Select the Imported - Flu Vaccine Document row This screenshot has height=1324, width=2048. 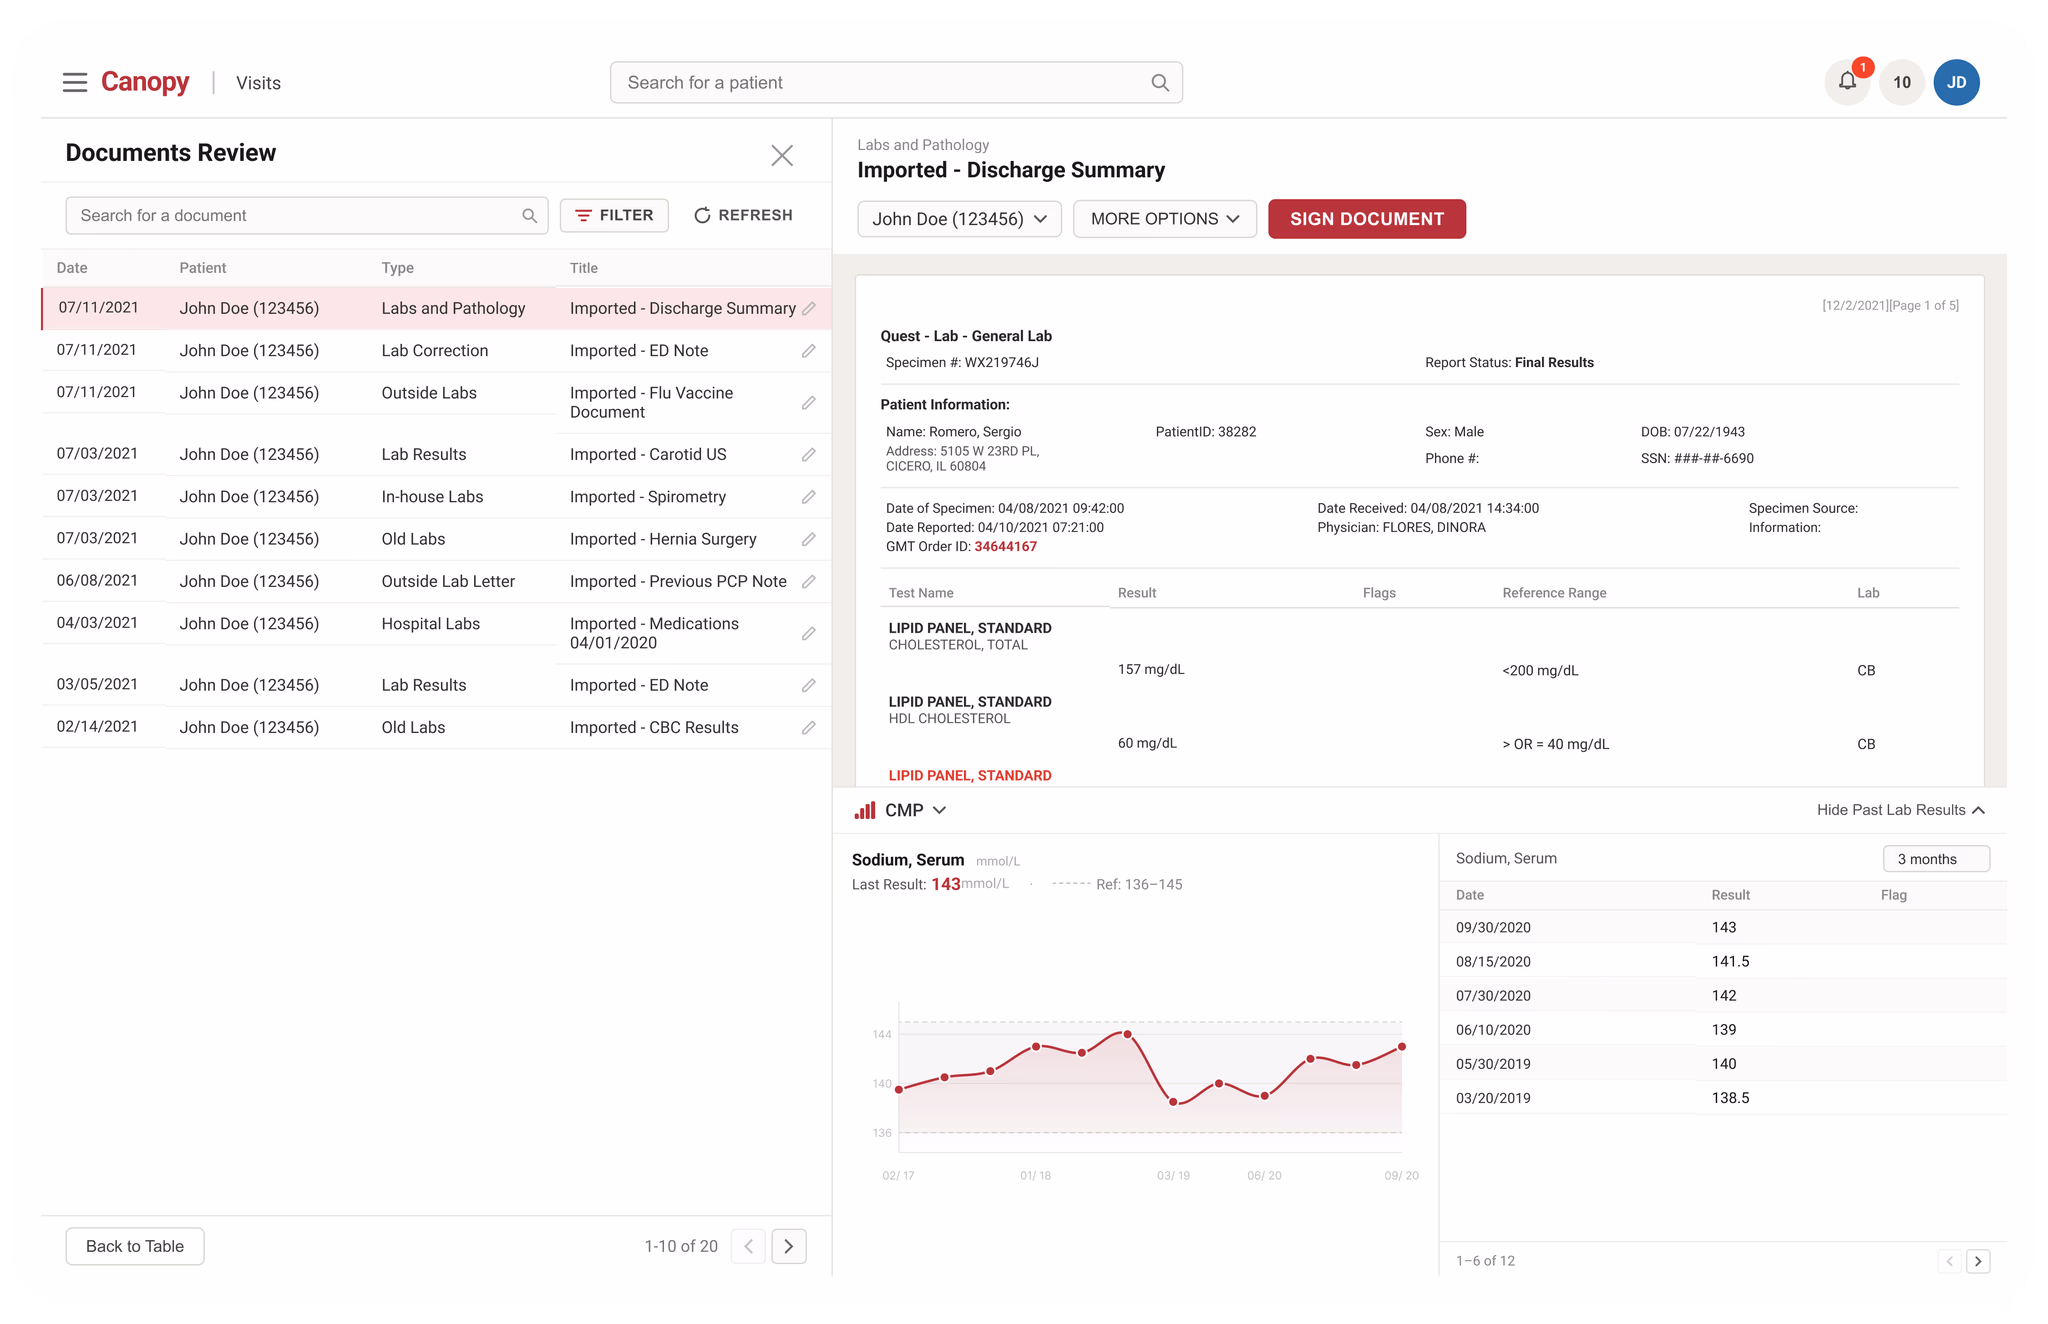coord(436,403)
